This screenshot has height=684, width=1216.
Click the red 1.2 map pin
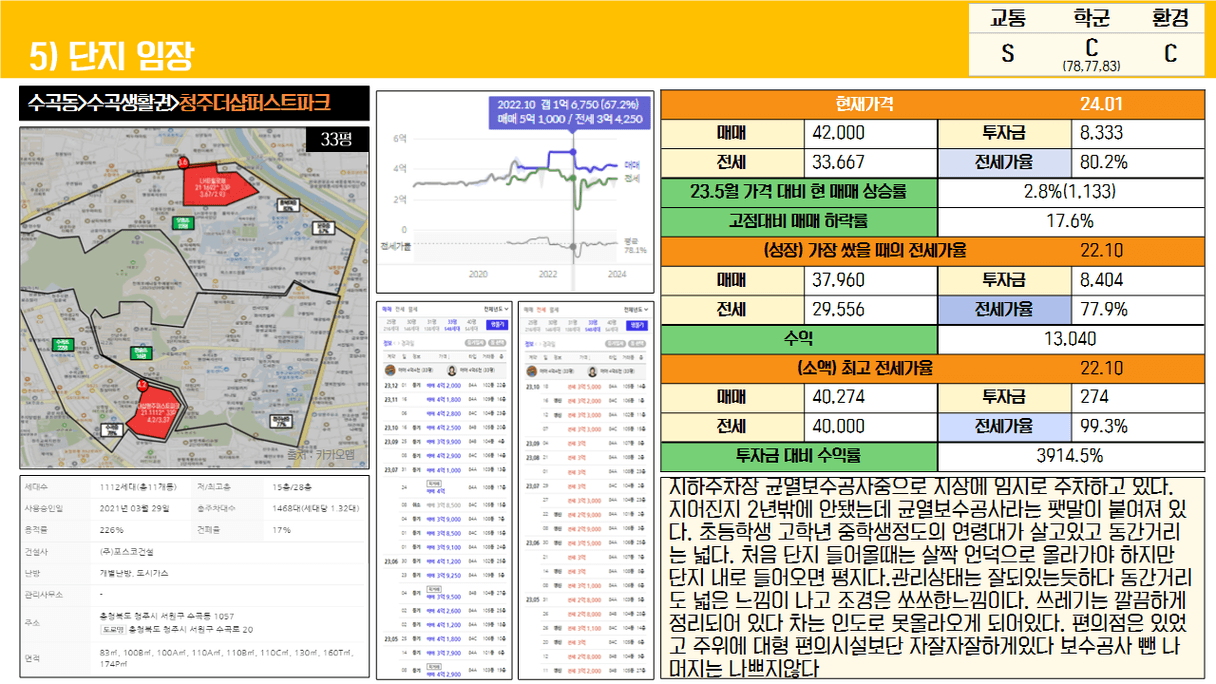[142, 385]
